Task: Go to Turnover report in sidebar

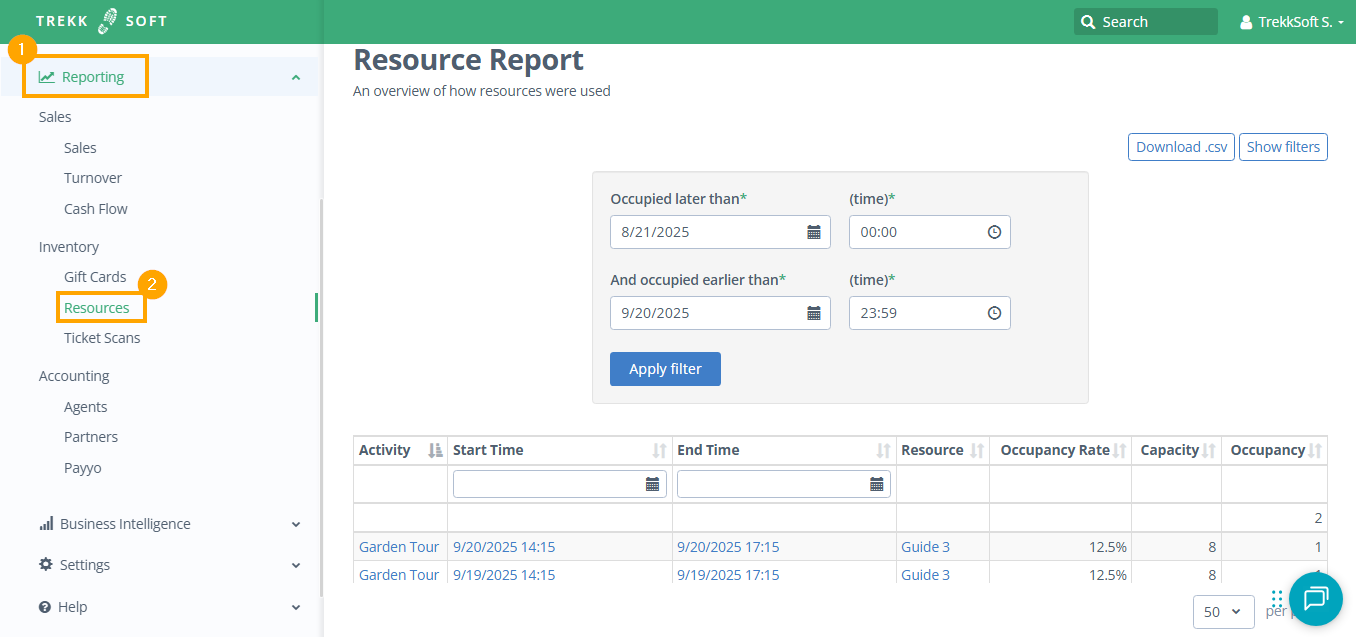Action: click(93, 178)
